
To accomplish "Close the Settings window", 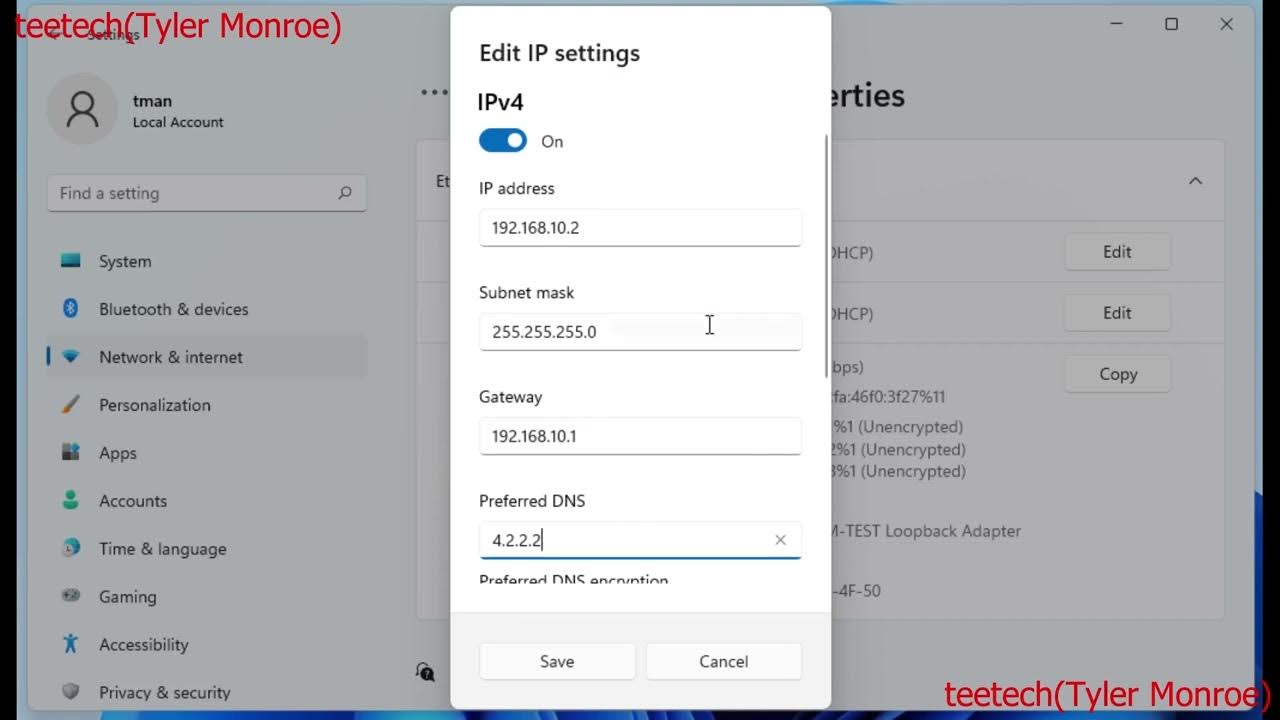I will tap(1226, 24).
